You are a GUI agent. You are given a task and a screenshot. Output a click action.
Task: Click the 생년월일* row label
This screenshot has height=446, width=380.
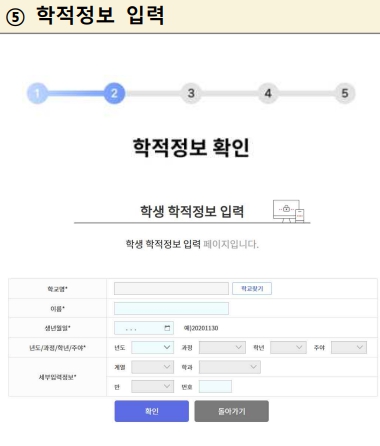click(x=57, y=328)
